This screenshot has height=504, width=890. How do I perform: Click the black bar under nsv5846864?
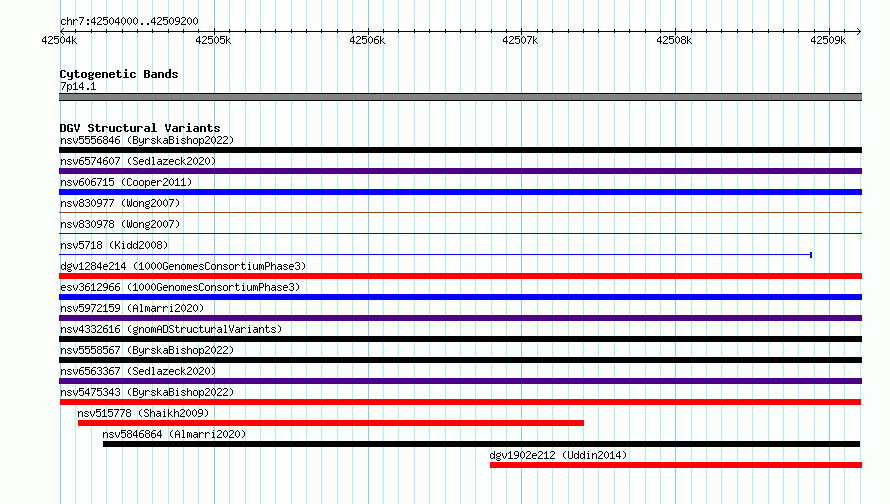(x=481, y=444)
